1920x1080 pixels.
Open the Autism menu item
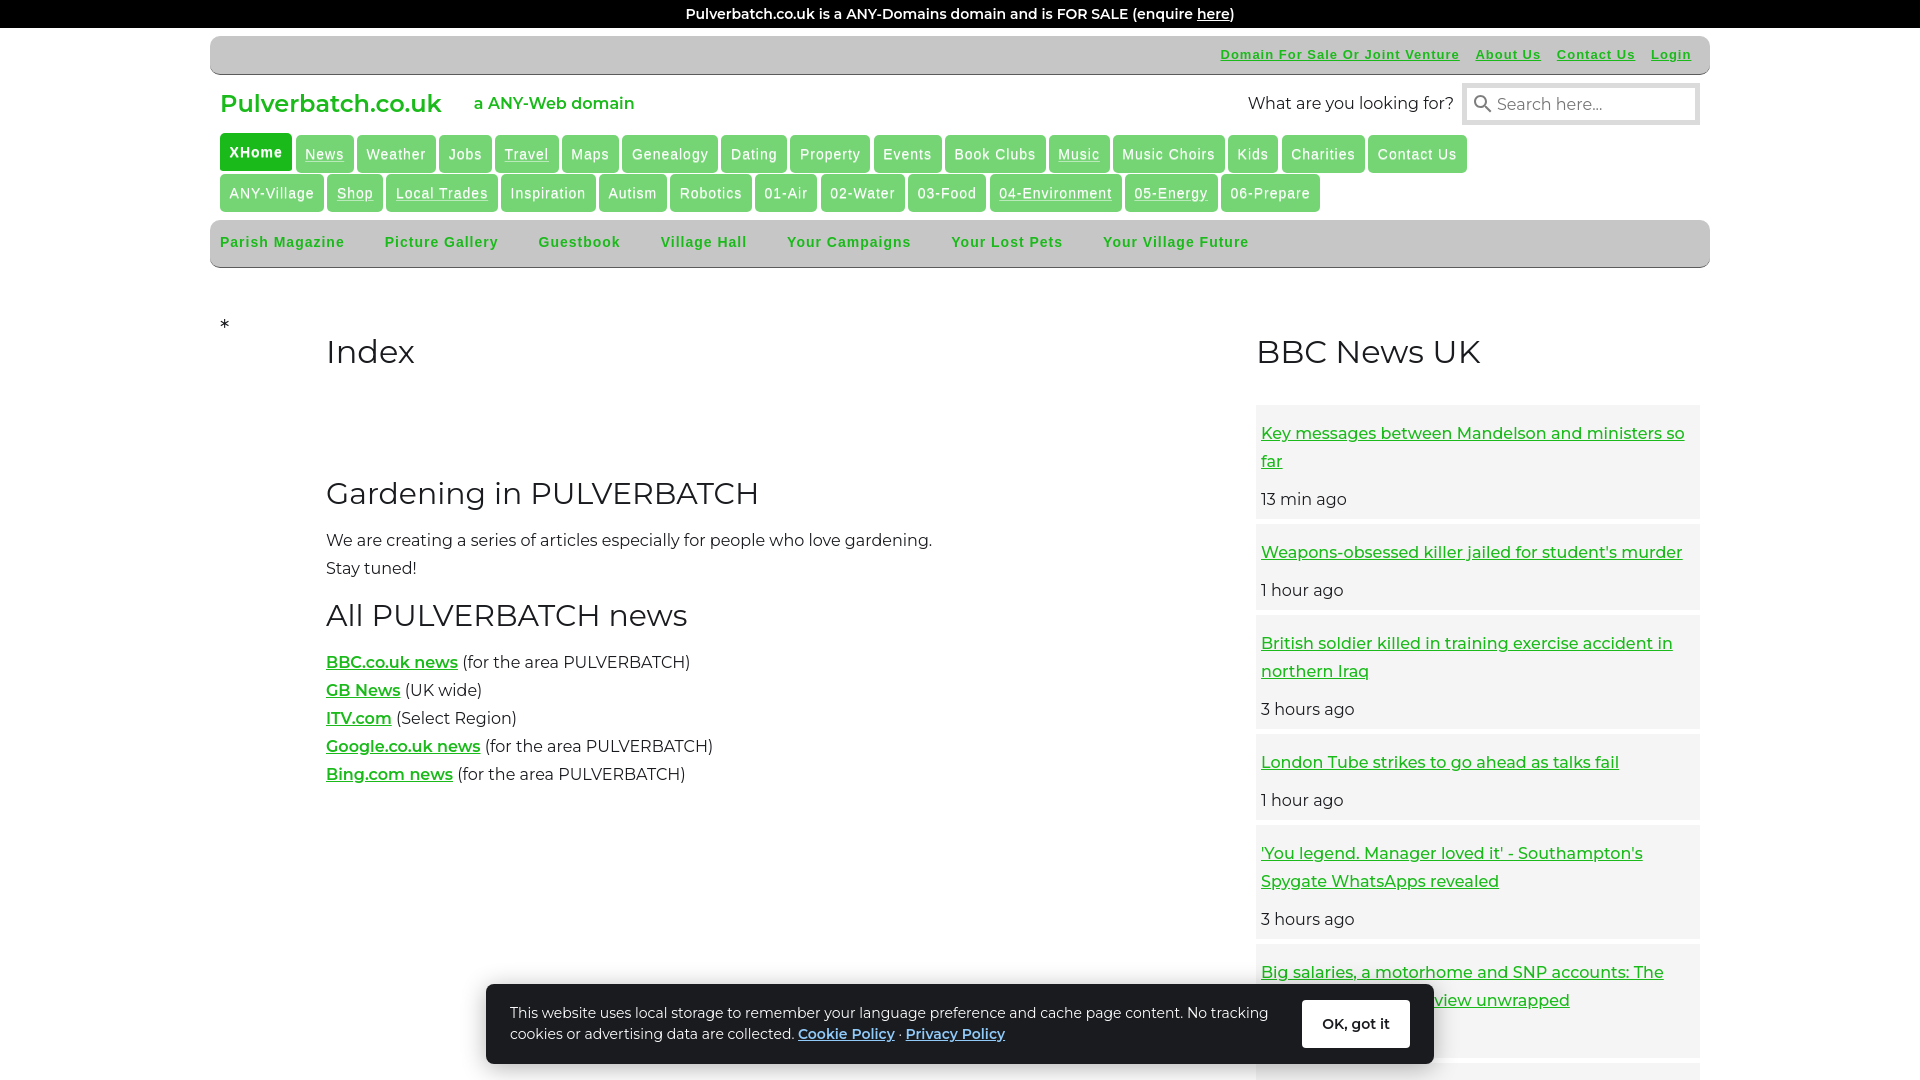pyautogui.click(x=633, y=193)
